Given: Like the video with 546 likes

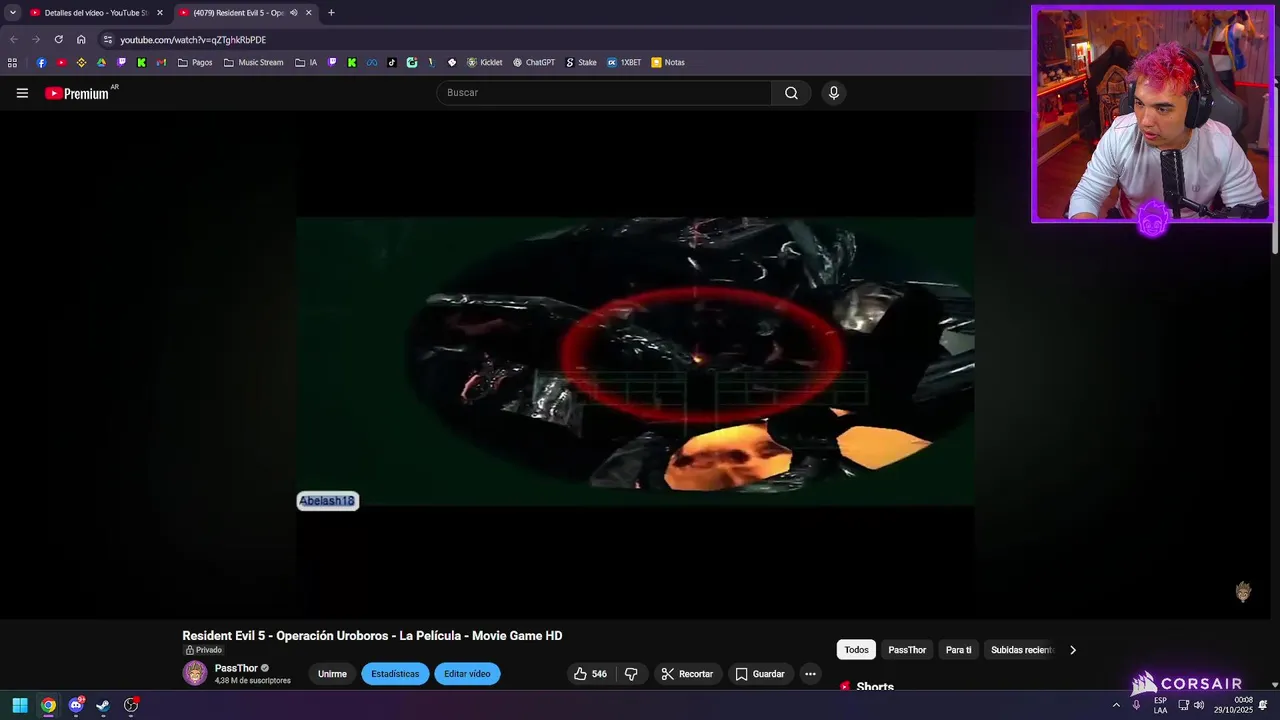Looking at the screenshot, I should [590, 674].
